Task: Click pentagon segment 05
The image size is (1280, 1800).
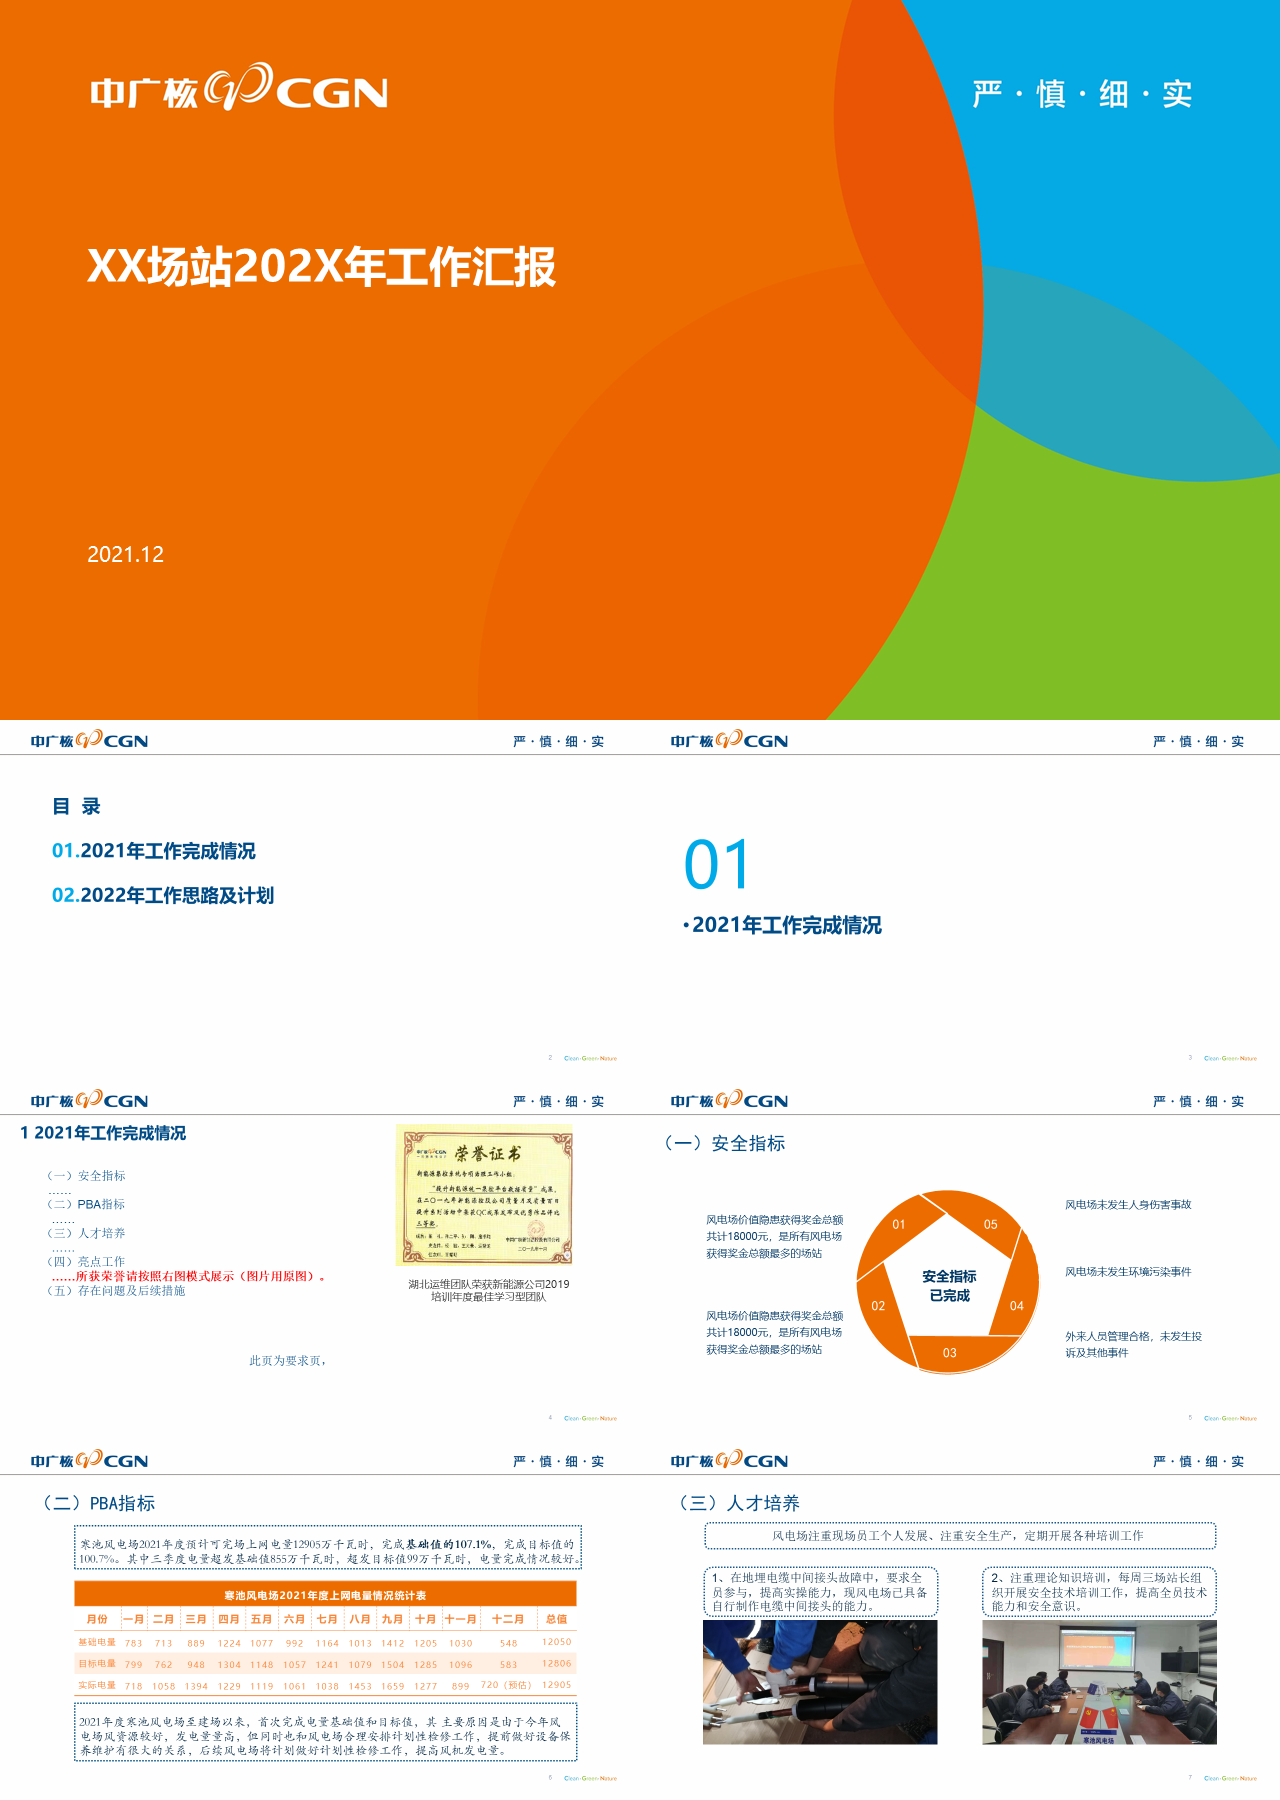Action: pyautogui.click(x=990, y=1224)
